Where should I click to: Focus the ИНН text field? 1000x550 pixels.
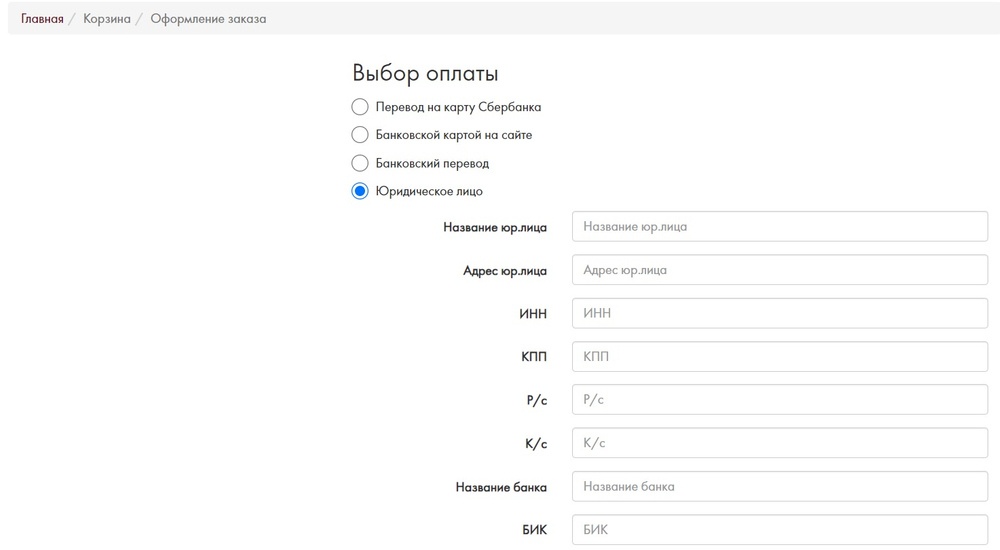(x=779, y=313)
